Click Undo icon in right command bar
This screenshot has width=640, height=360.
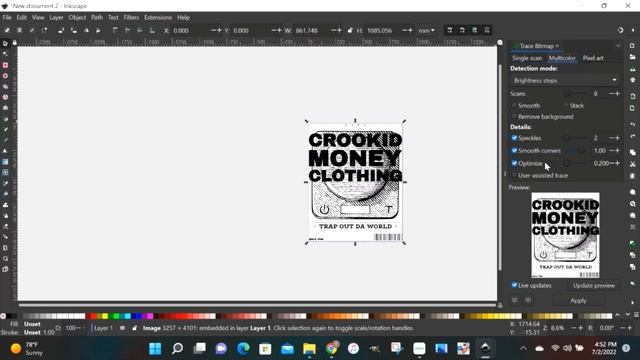(632, 124)
